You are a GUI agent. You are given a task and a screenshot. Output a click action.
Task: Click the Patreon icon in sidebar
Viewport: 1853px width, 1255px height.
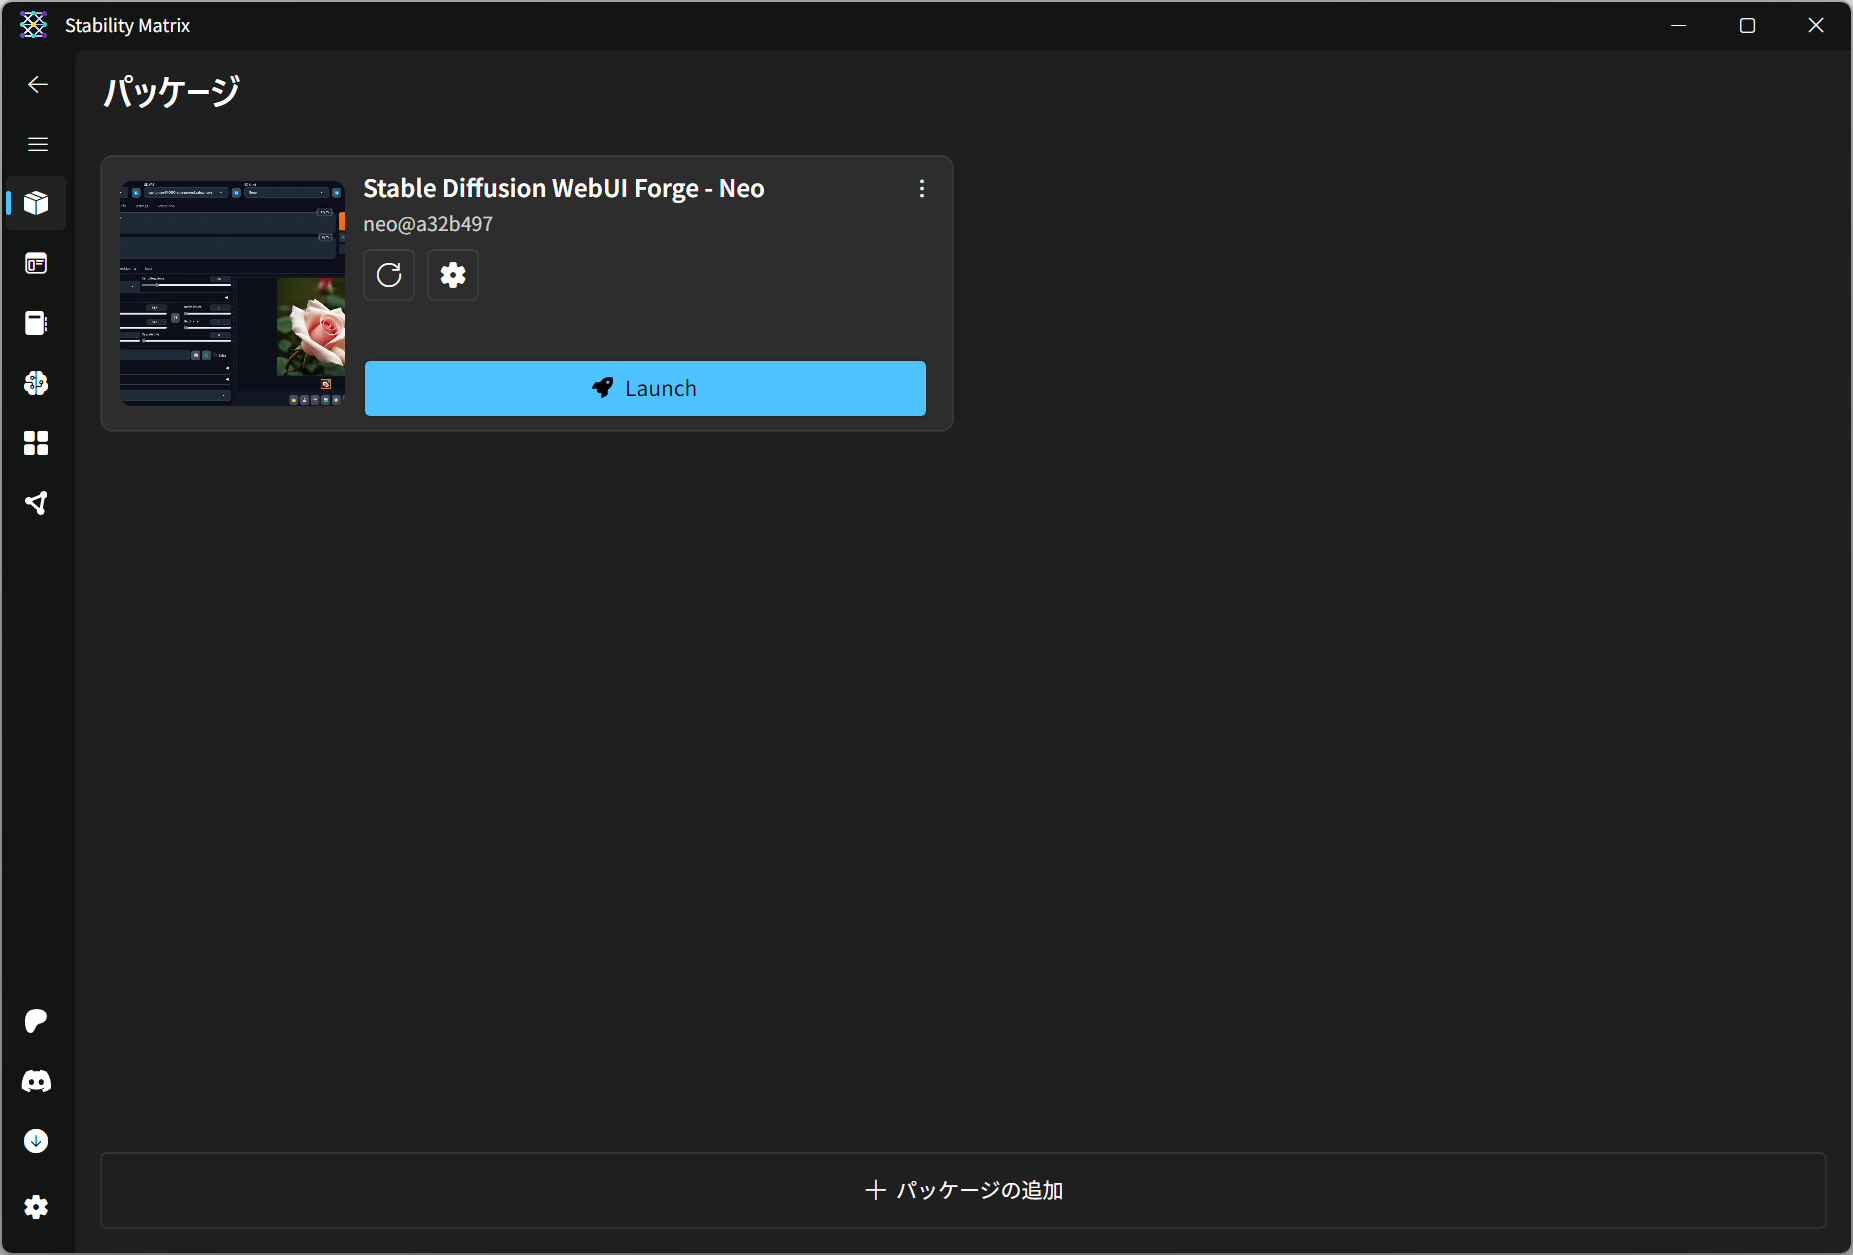click(x=37, y=1021)
